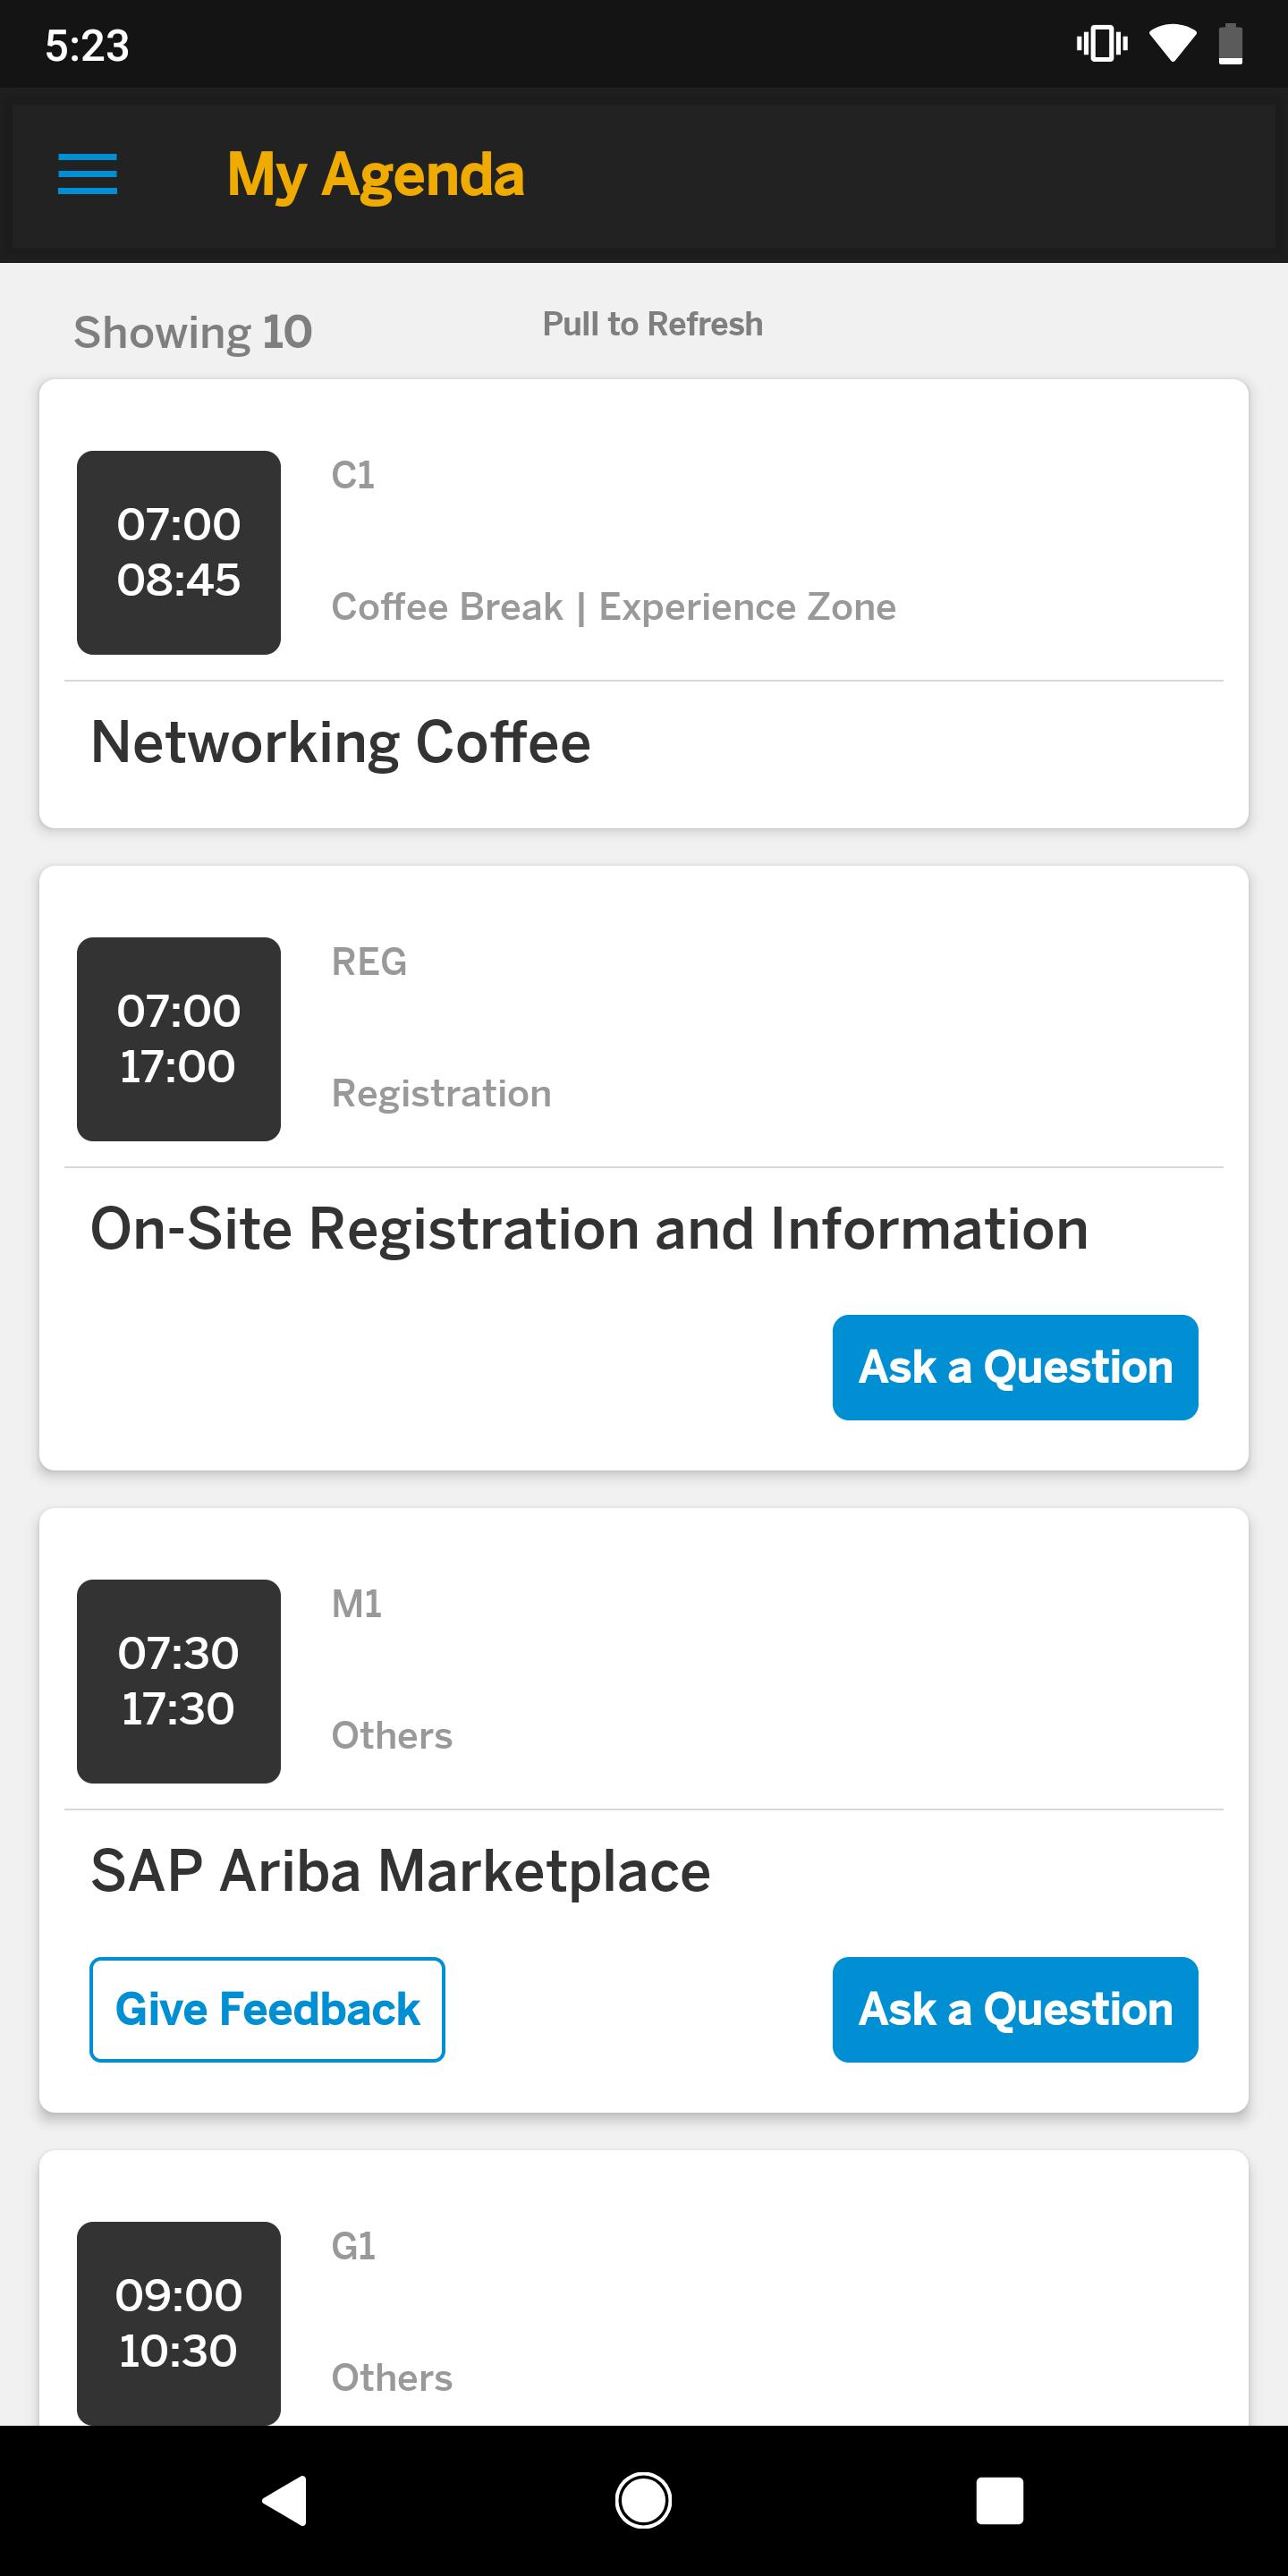This screenshot has width=1288, height=2576.
Task: Tap the vibrate mode status icon
Action: (x=1102, y=44)
